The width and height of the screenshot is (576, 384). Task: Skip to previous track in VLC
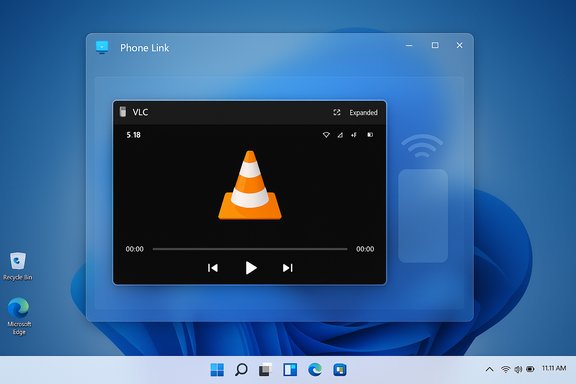(213, 268)
